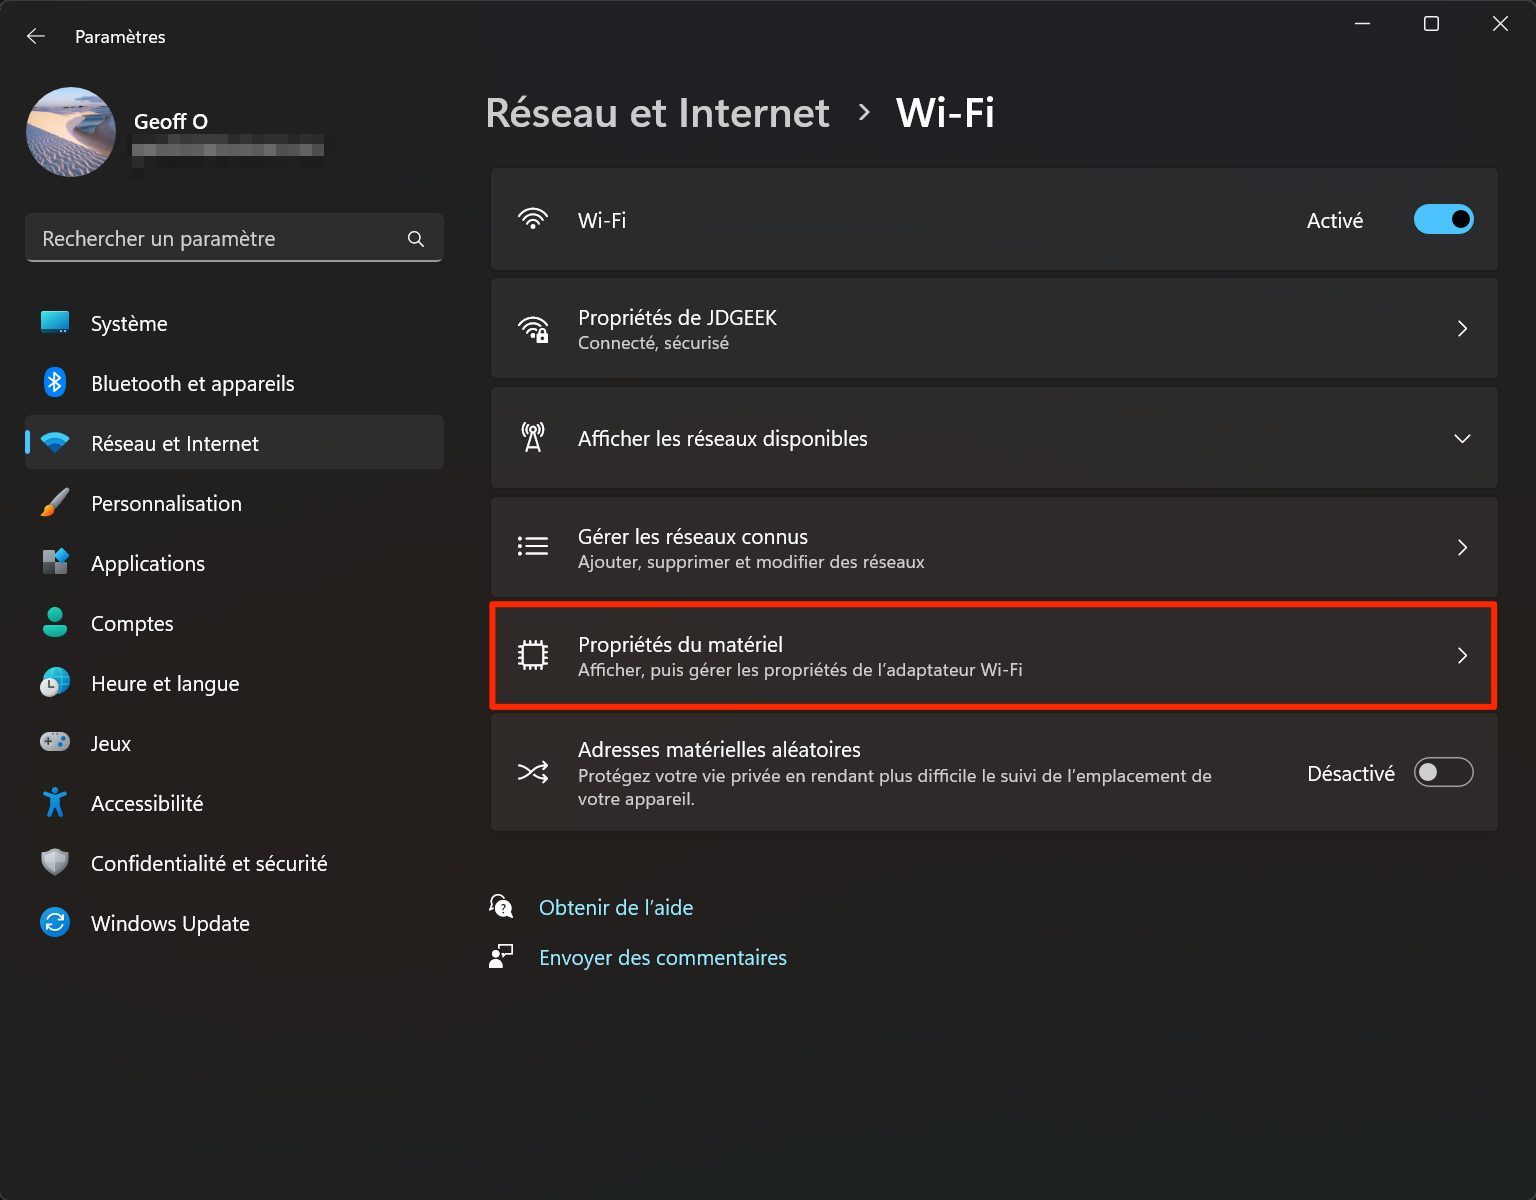The width and height of the screenshot is (1536, 1200).
Task: Open Système settings
Action: pos(234,323)
